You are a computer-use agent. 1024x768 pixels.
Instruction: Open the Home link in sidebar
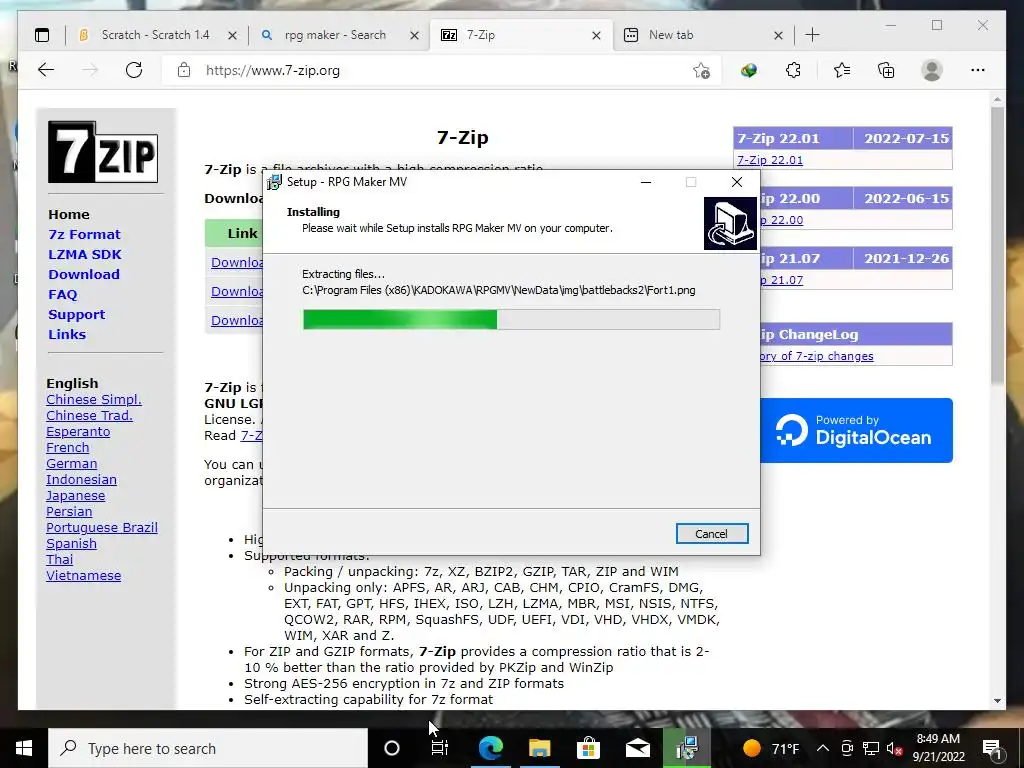coord(69,214)
